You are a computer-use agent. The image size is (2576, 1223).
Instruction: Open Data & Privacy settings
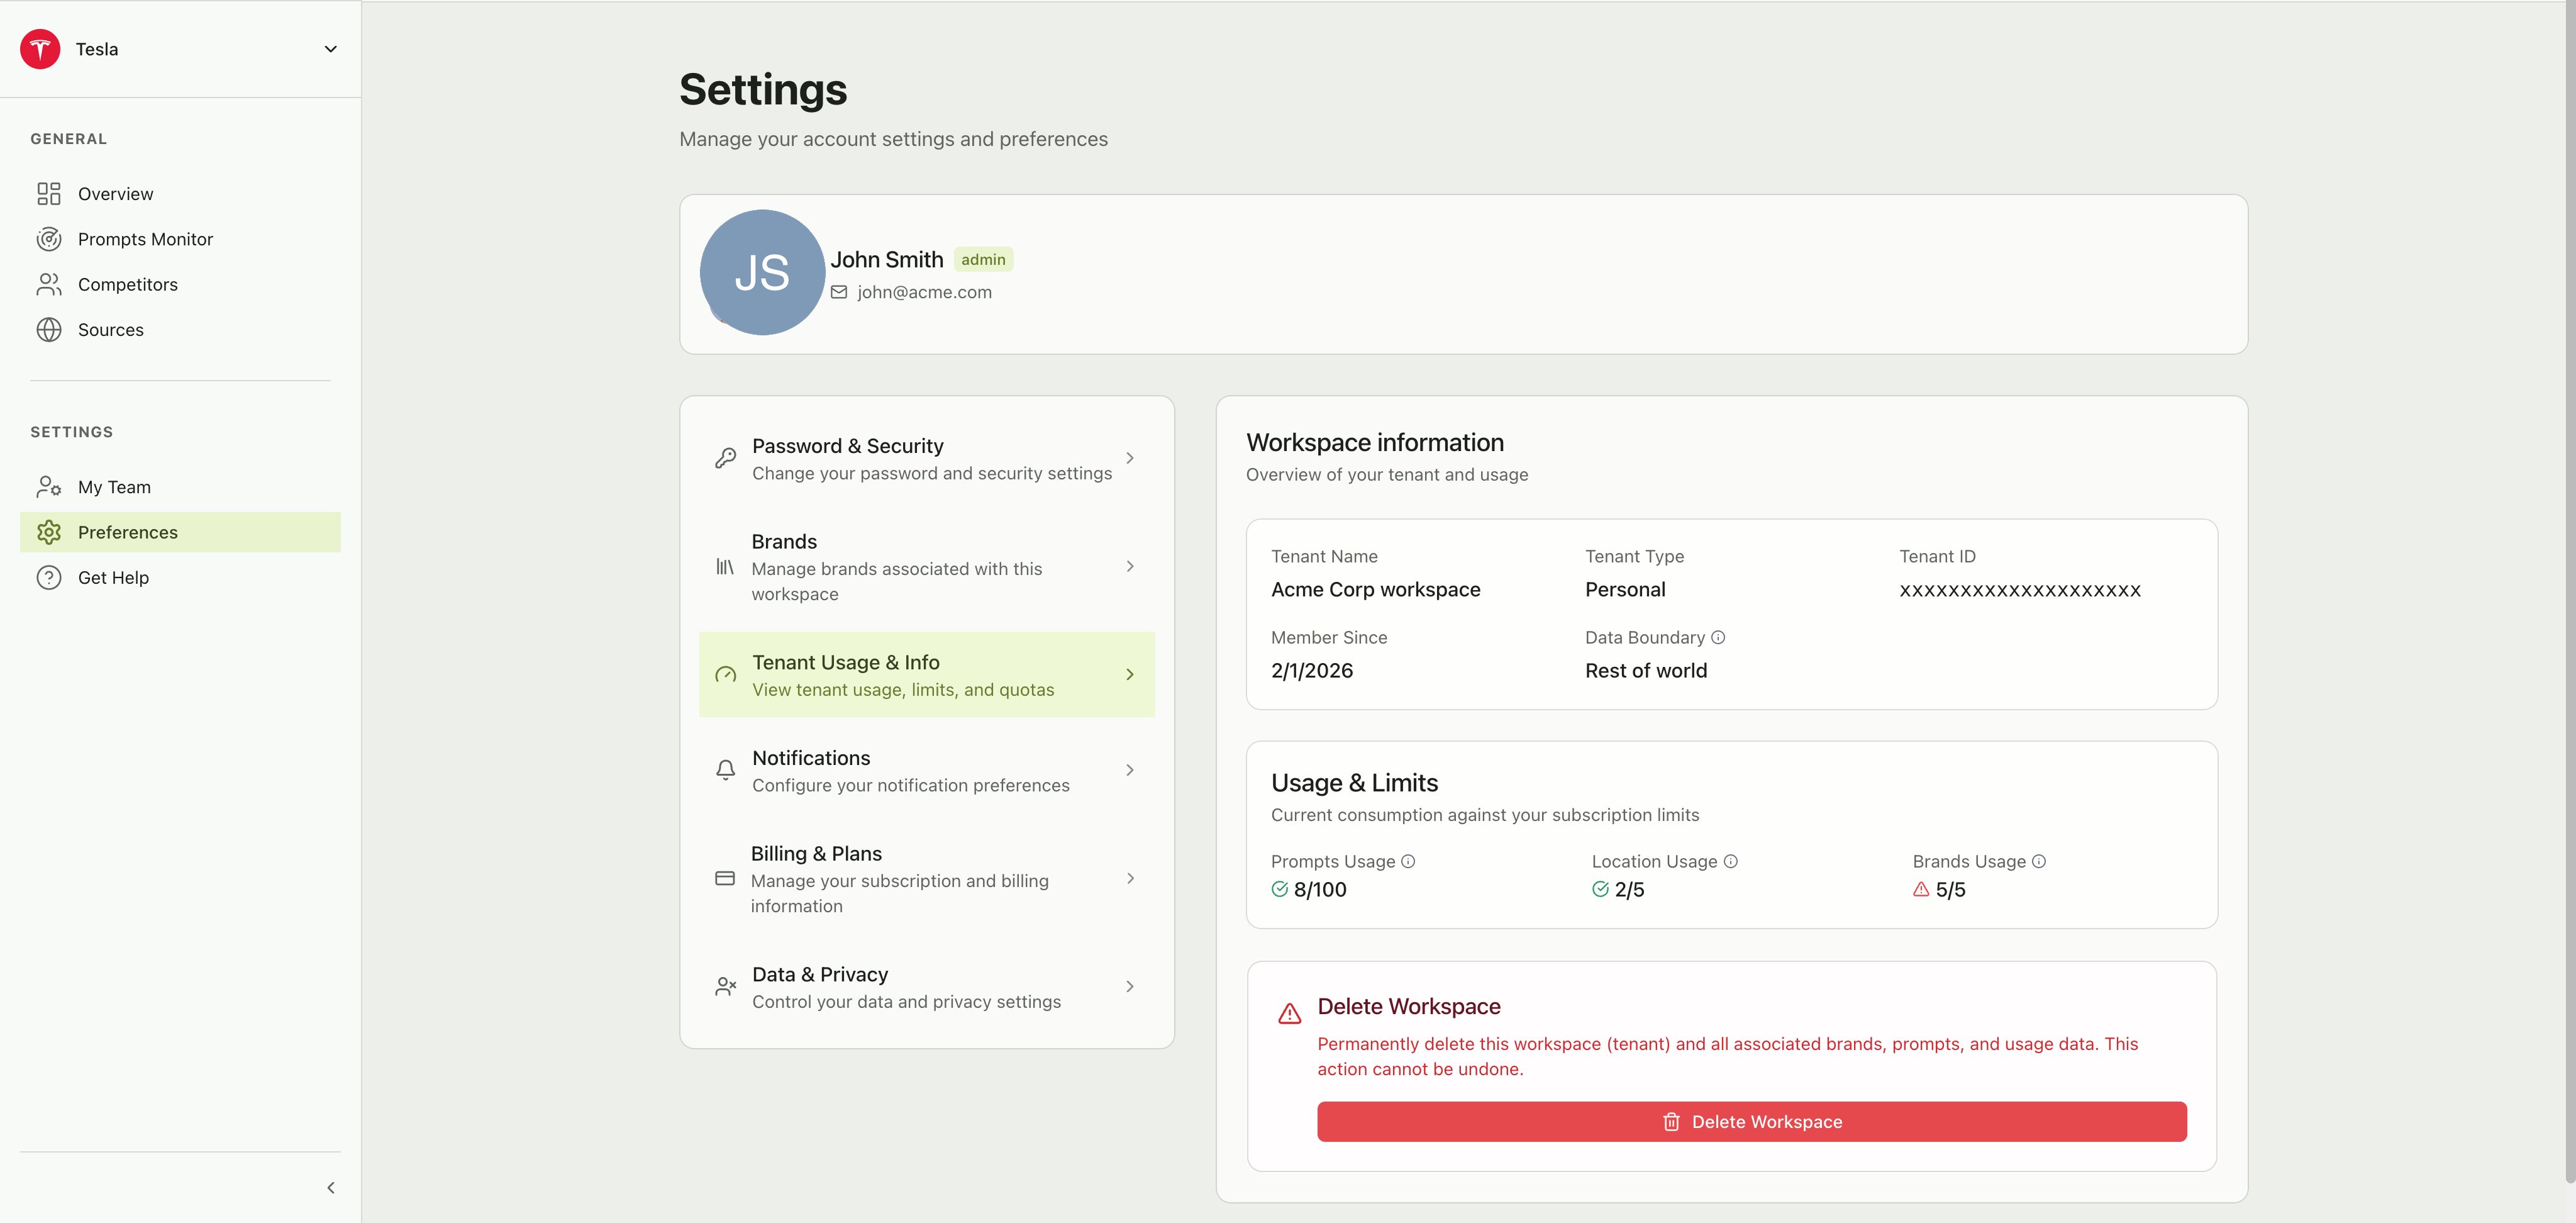point(927,987)
